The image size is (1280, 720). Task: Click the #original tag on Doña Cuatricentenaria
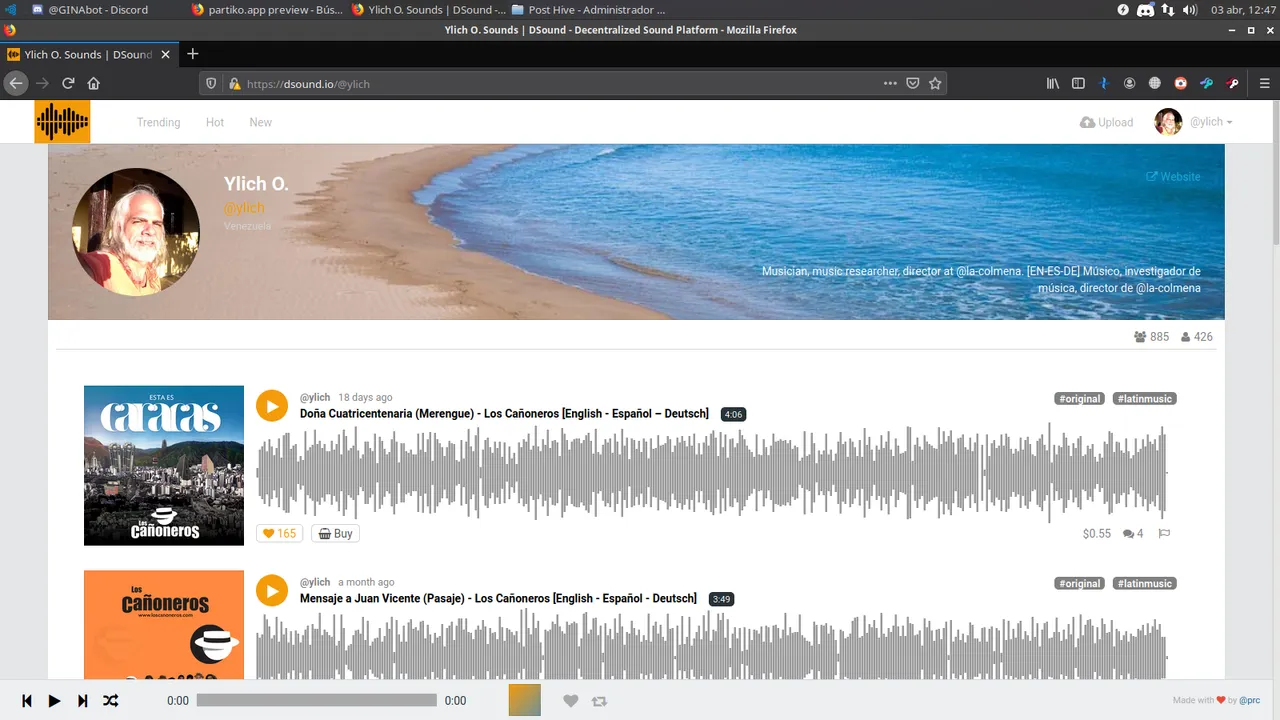click(x=1079, y=399)
